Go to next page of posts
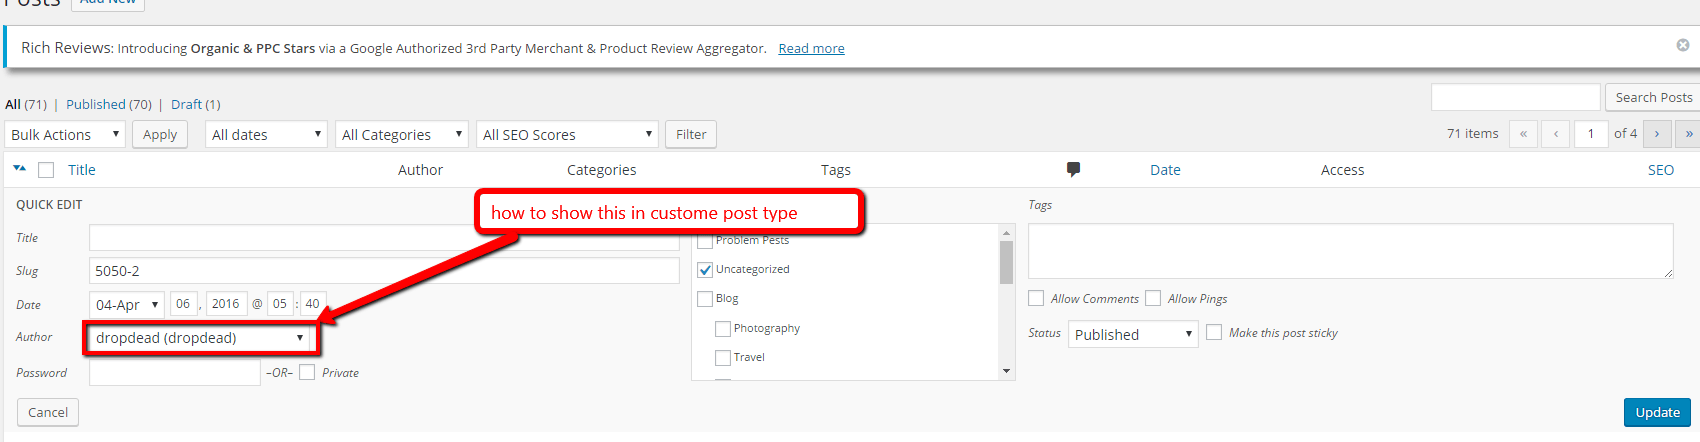 tap(1657, 134)
